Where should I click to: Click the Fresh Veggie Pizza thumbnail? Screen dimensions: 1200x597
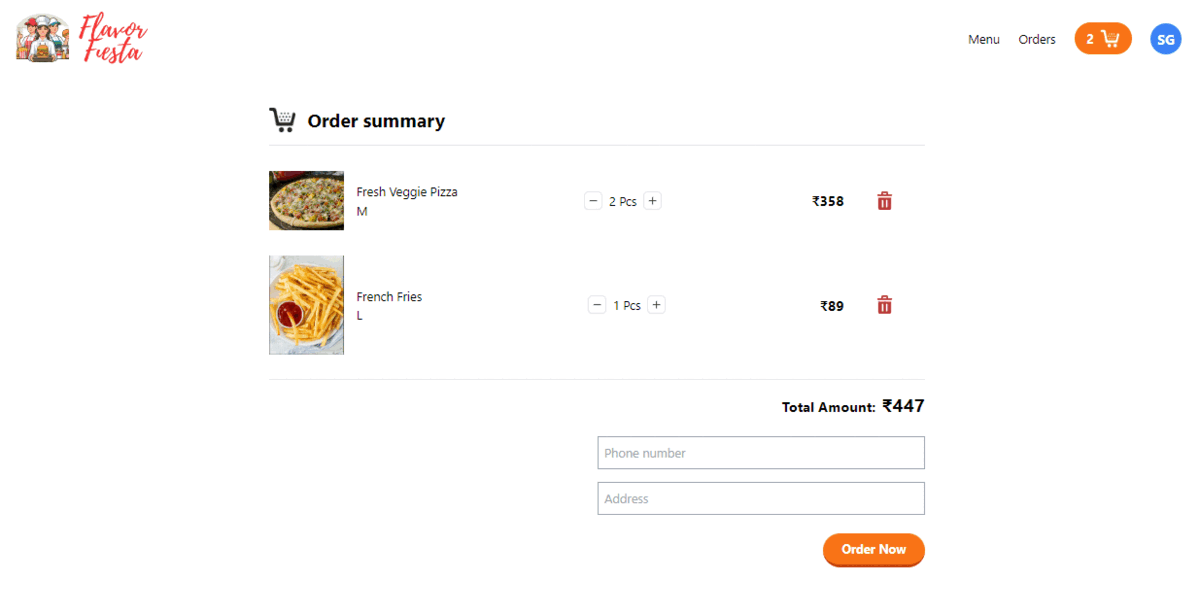click(x=306, y=200)
